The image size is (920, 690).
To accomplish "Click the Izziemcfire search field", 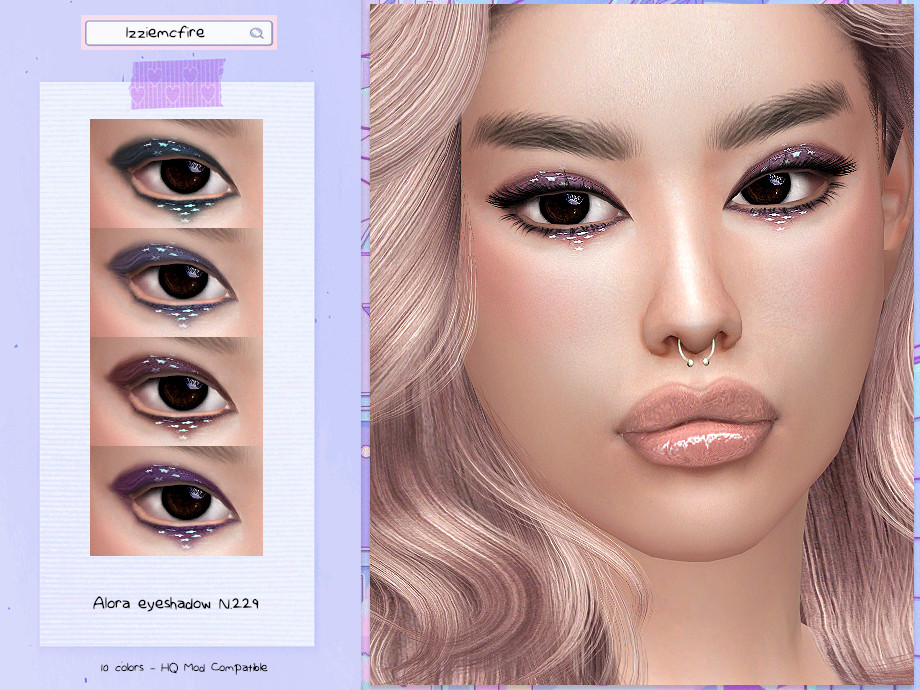I will point(165,33).
